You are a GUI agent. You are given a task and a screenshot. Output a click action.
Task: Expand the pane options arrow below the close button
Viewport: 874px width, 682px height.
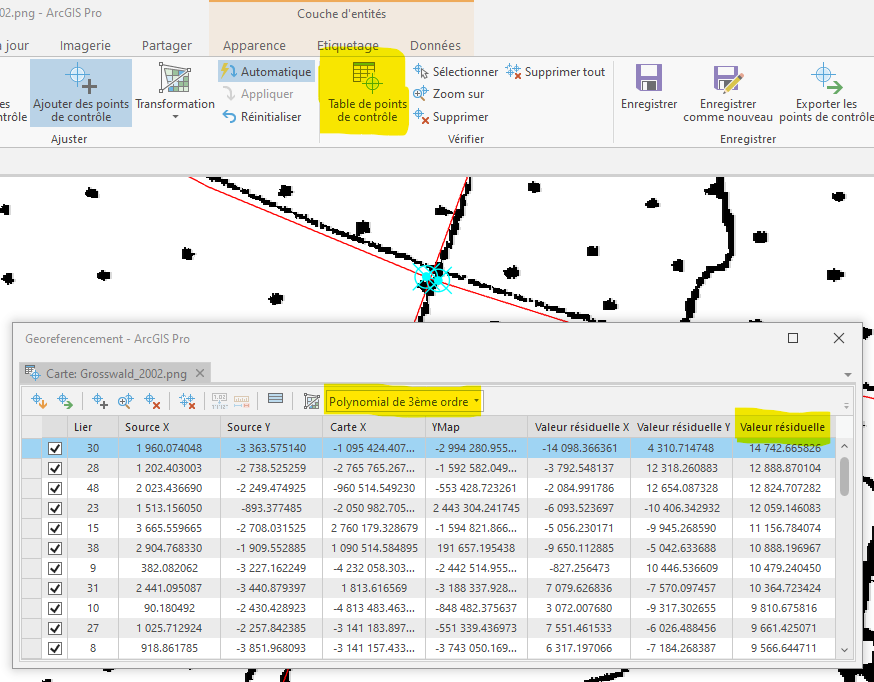(x=847, y=373)
